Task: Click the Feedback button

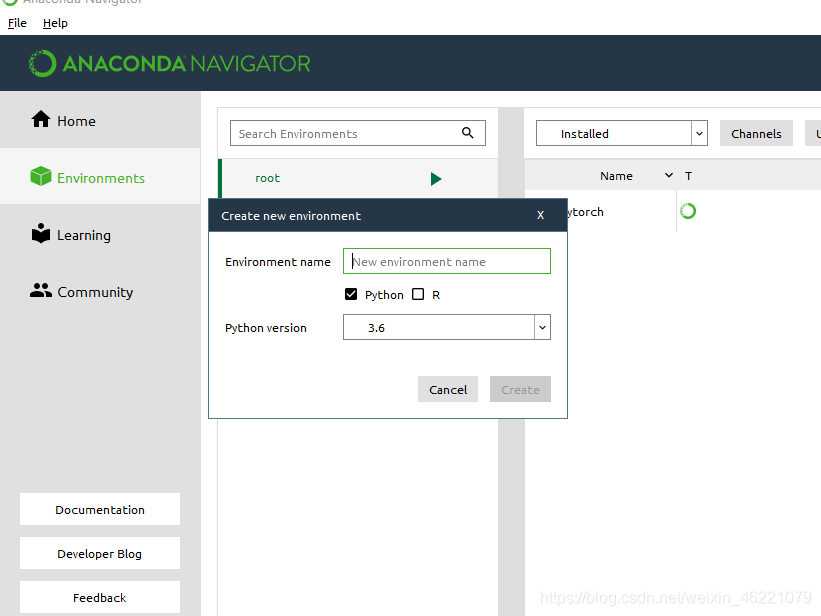Action: coord(100,597)
